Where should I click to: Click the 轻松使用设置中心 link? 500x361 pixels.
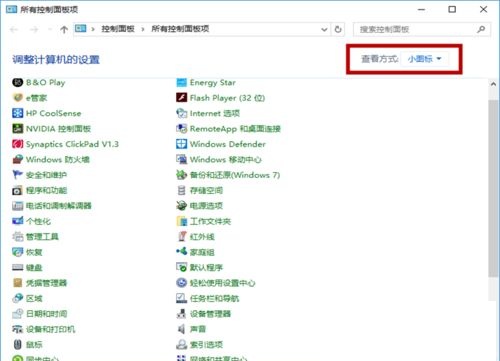222,283
